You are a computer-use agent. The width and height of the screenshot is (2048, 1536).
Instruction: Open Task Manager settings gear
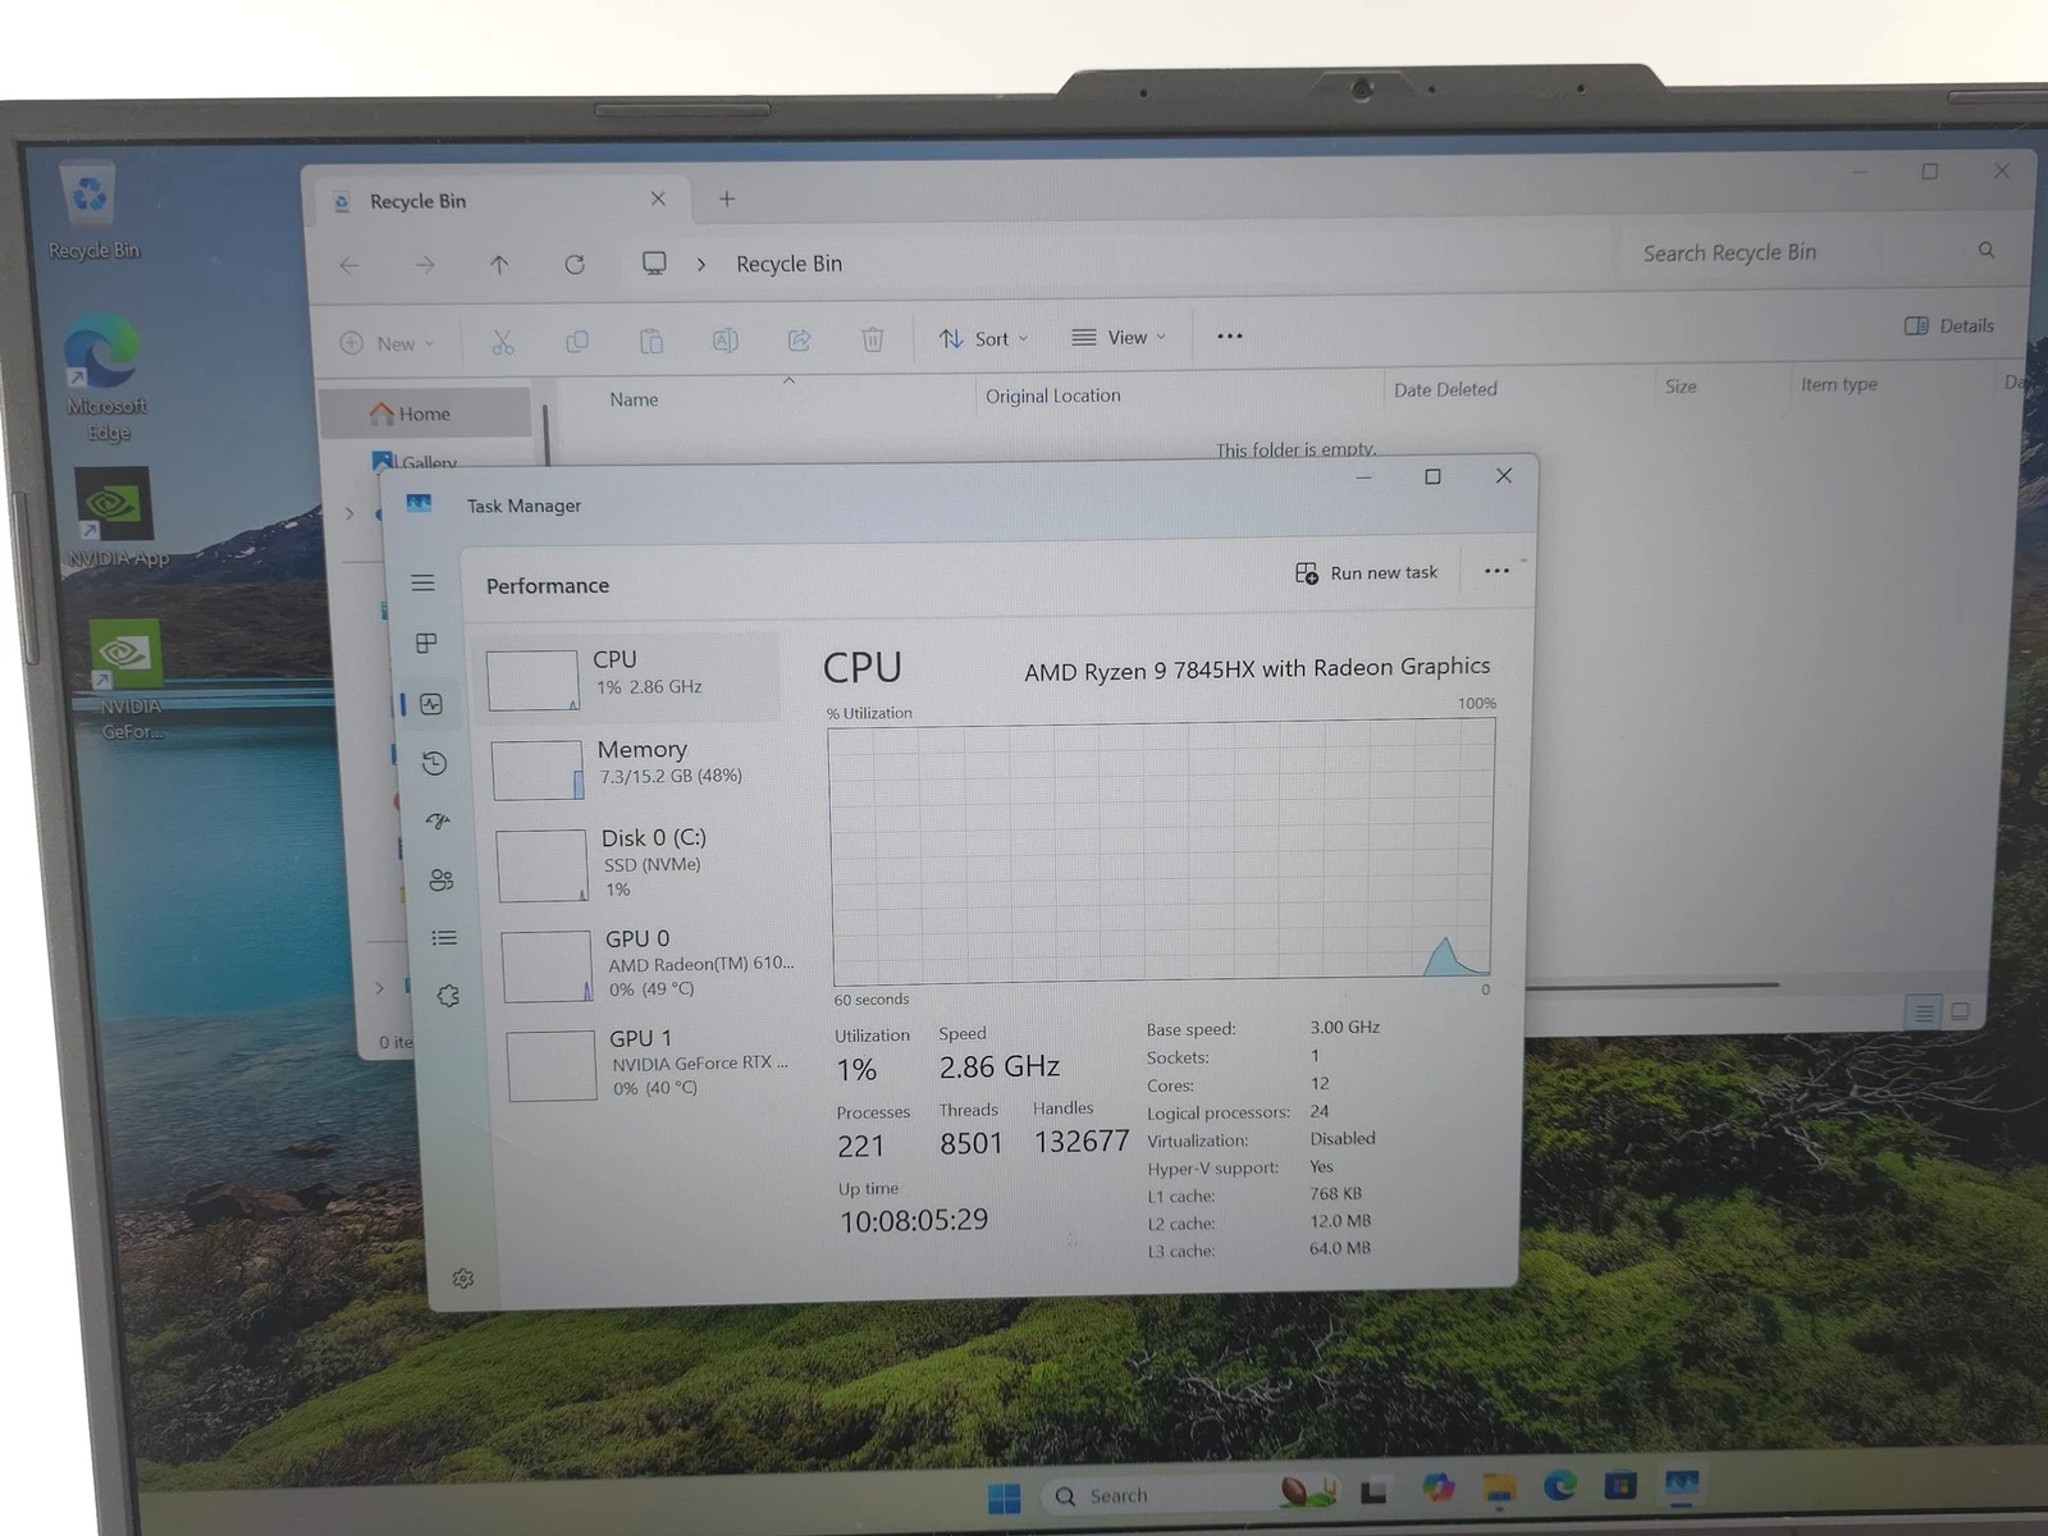(x=462, y=1278)
